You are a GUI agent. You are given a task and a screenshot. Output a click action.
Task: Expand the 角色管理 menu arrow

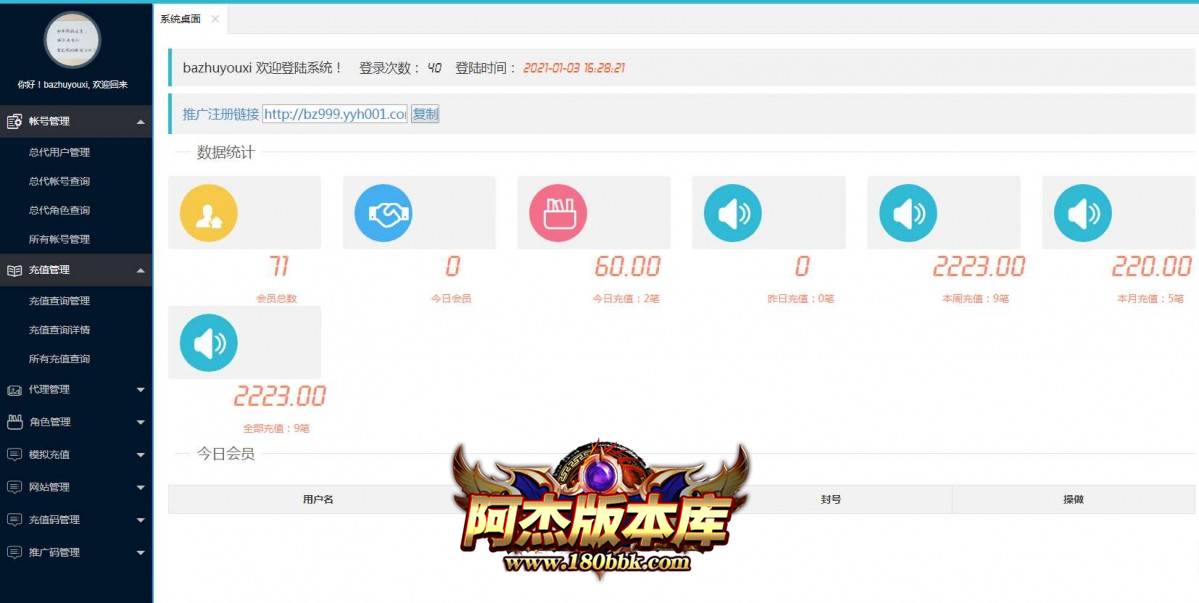[x=140, y=422]
